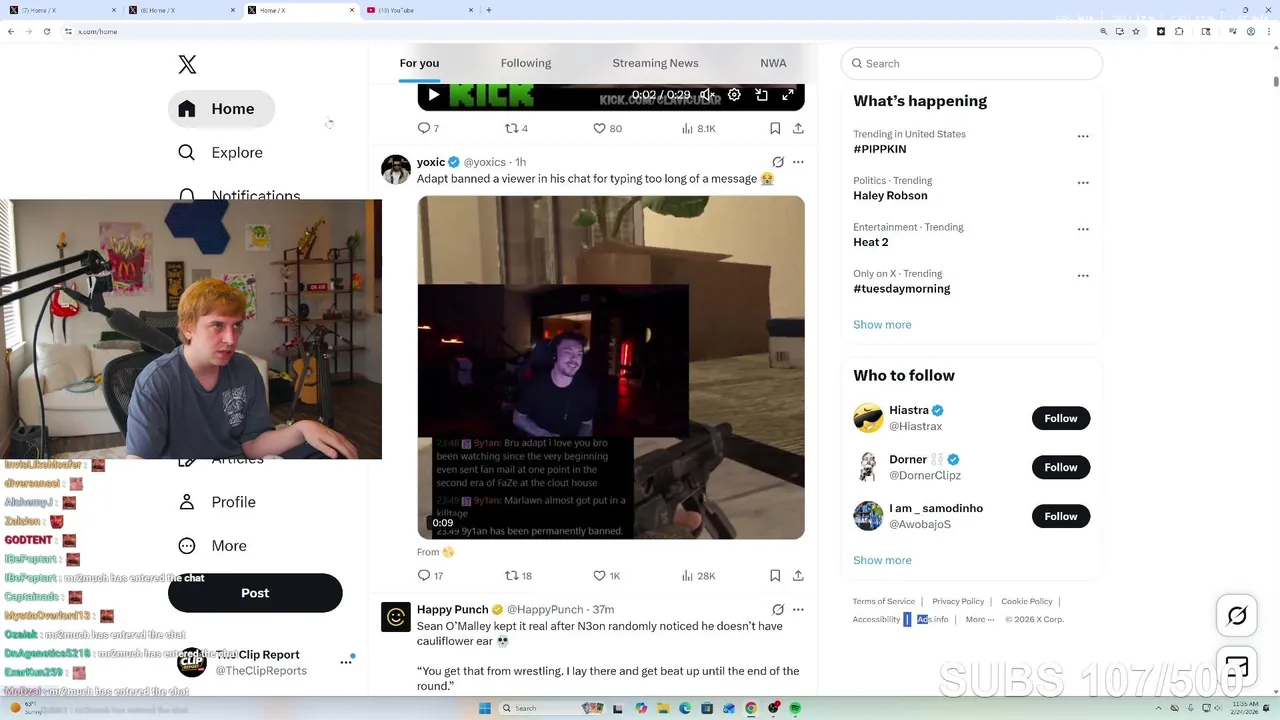Bookmark yoxic's post
The width and height of the screenshot is (1280, 720).
point(775,576)
